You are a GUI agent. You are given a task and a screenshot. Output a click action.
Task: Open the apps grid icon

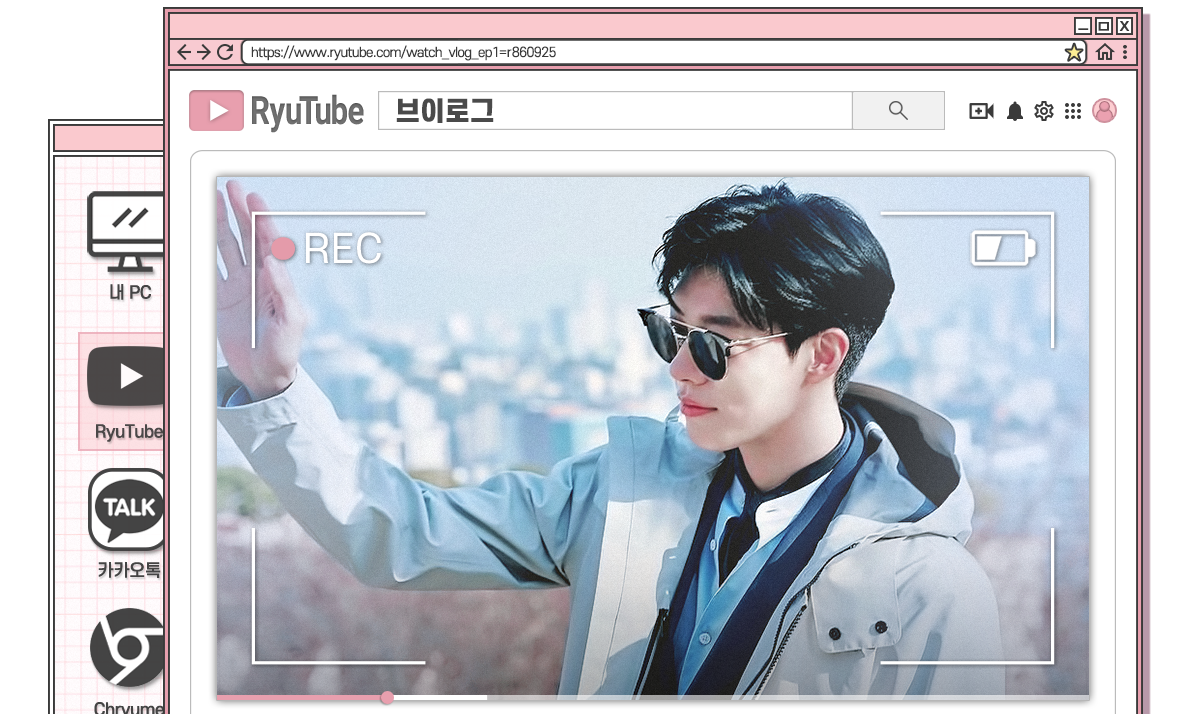tap(1072, 112)
